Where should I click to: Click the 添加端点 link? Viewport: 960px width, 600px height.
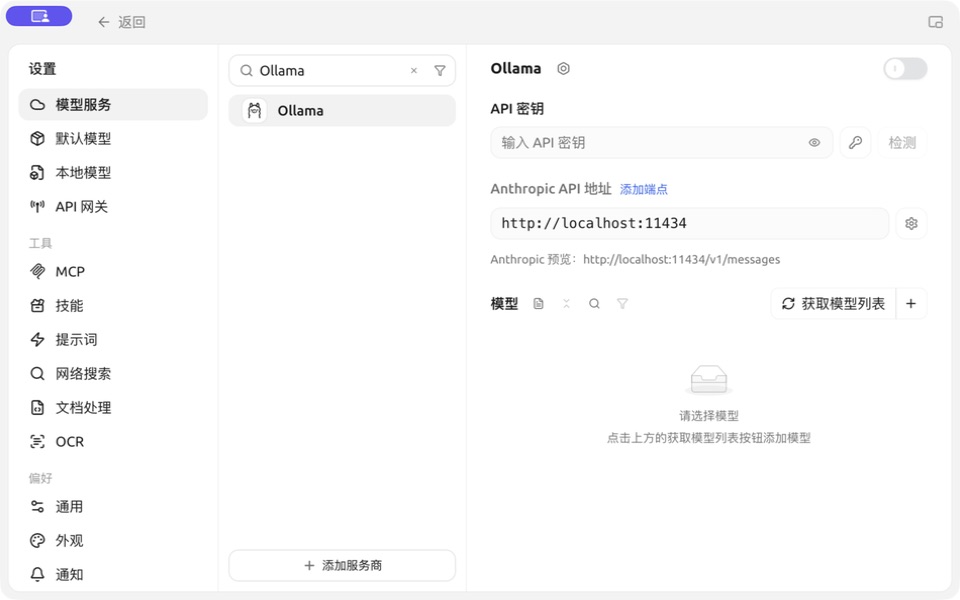(x=643, y=189)
